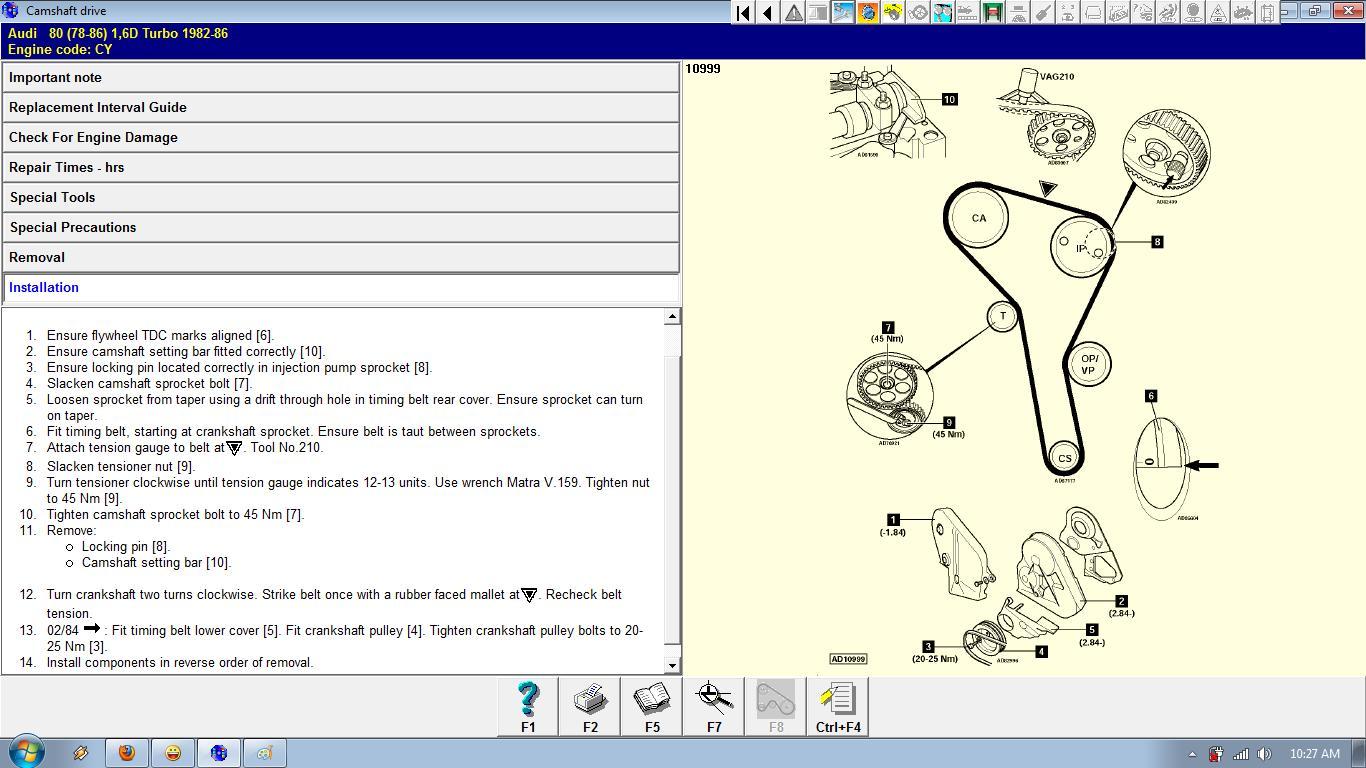Click the AD10999 reference label

848,659
